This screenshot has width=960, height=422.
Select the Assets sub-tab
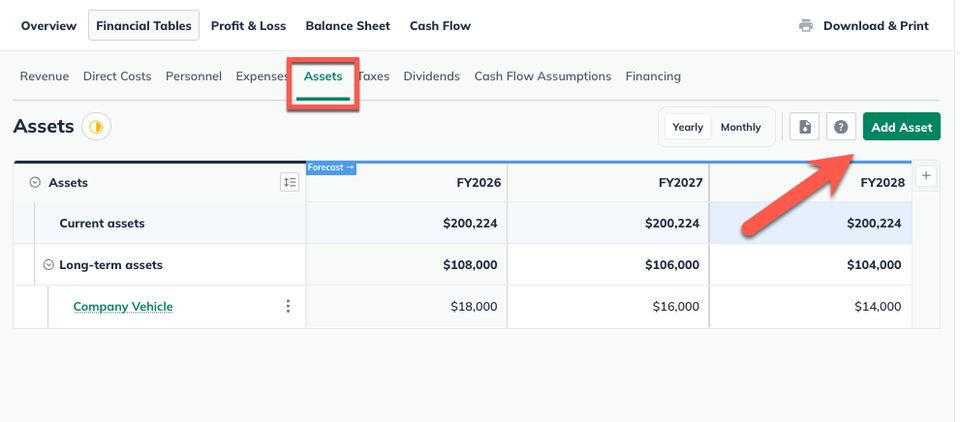click(323, 77)
